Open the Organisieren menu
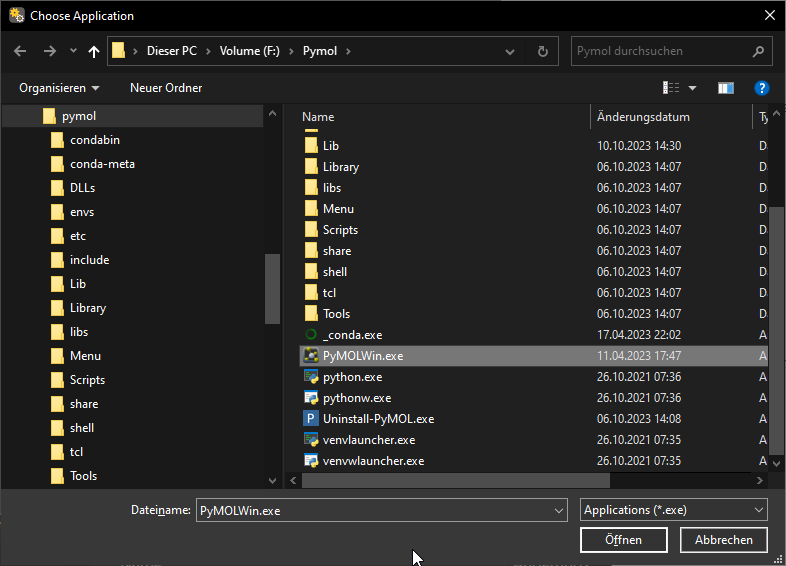The image size is (786, 566). pyautogui.click(x=59, y=88)
